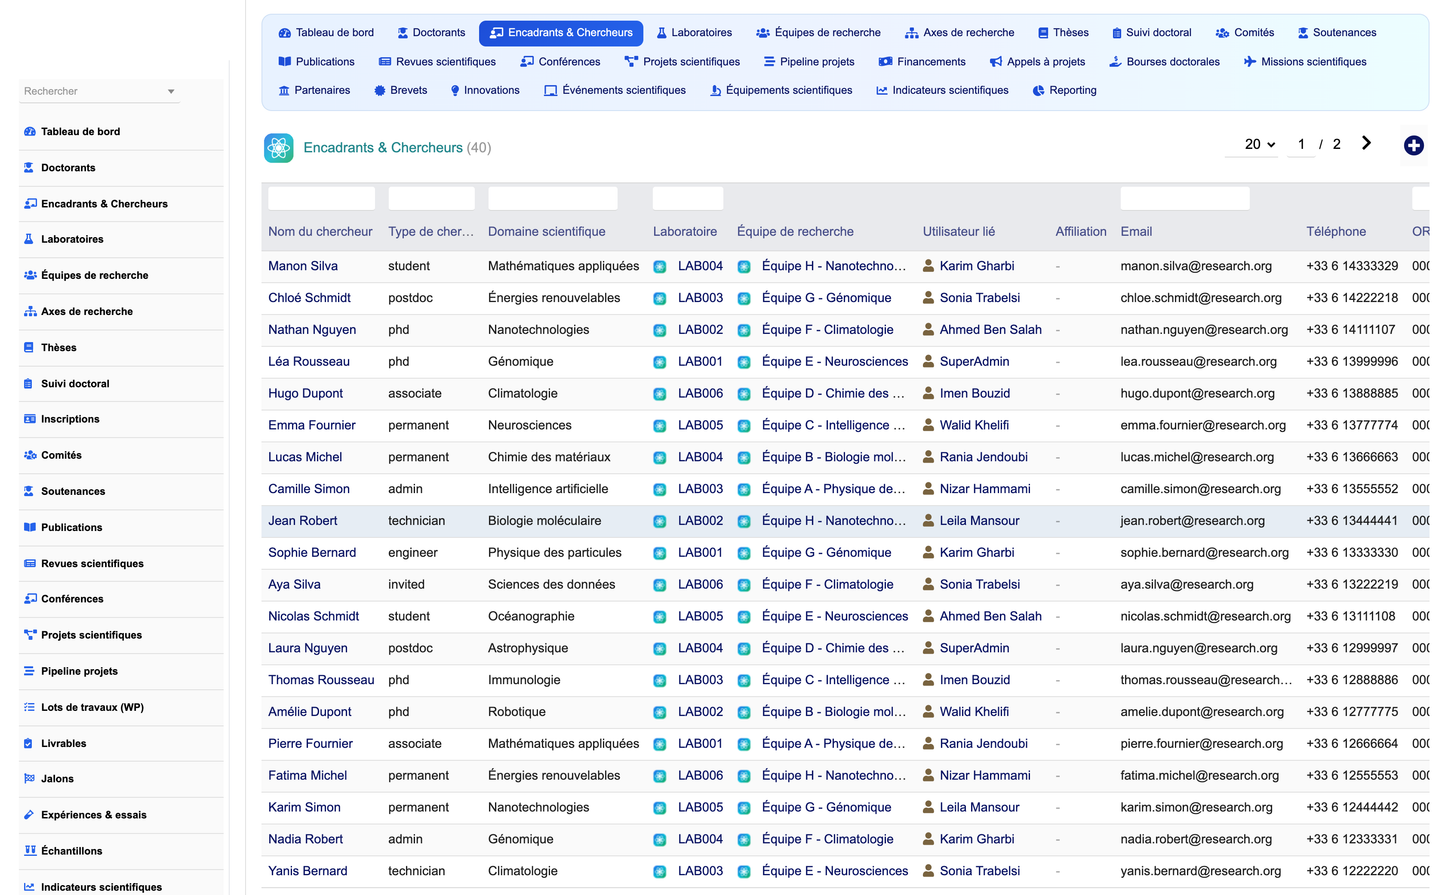Open Jean Robert researcher link
This screenshot has width=1445, height=895.
[303, 521]
